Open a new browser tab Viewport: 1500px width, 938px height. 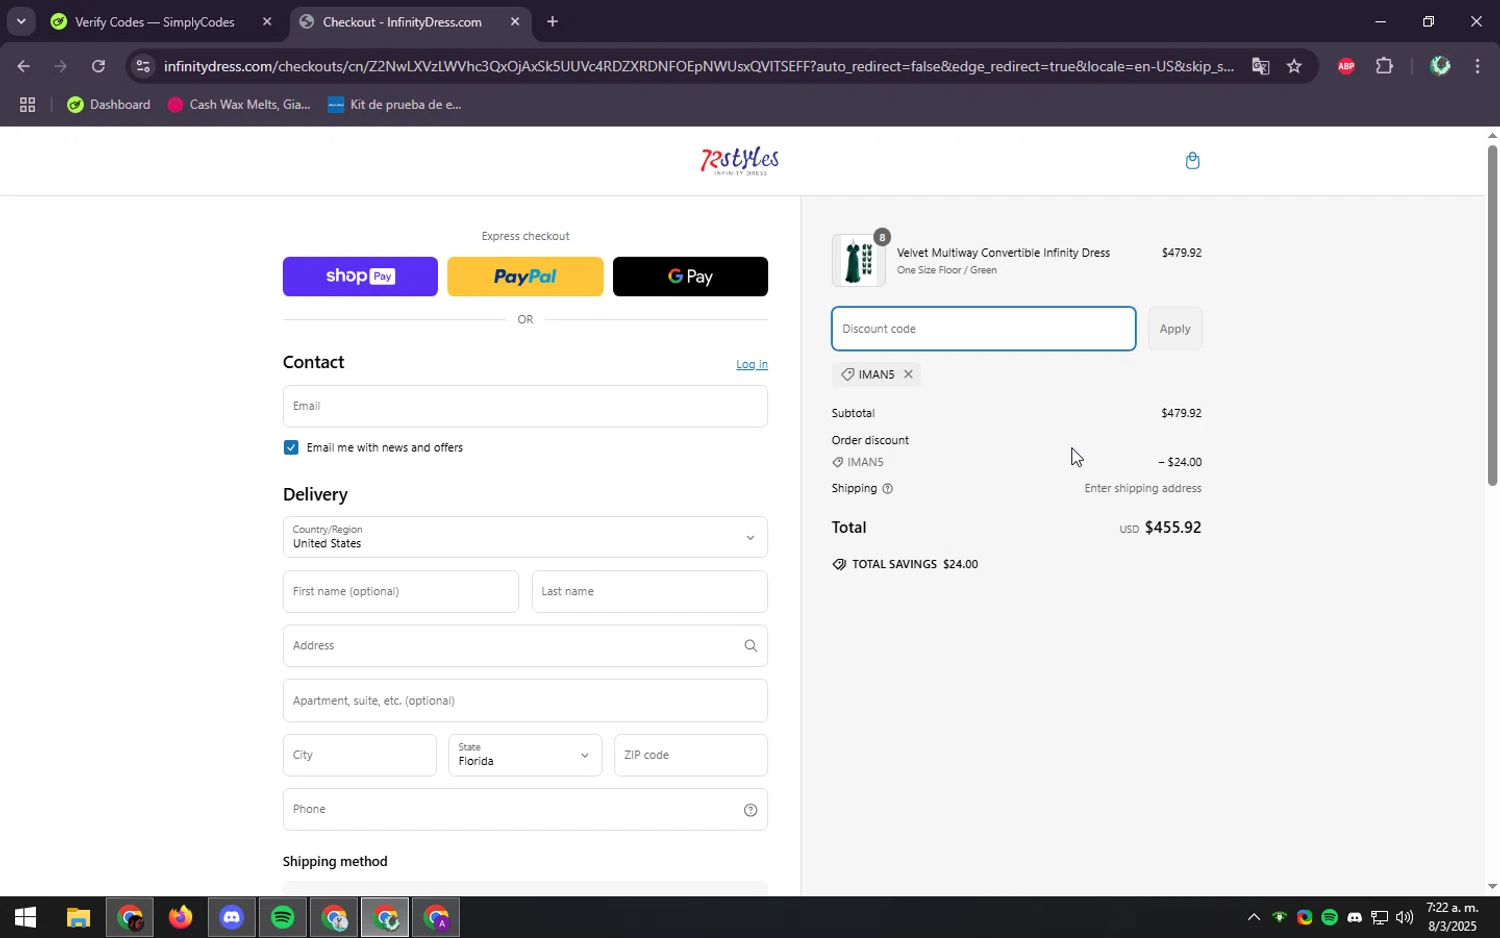[552, 21]
